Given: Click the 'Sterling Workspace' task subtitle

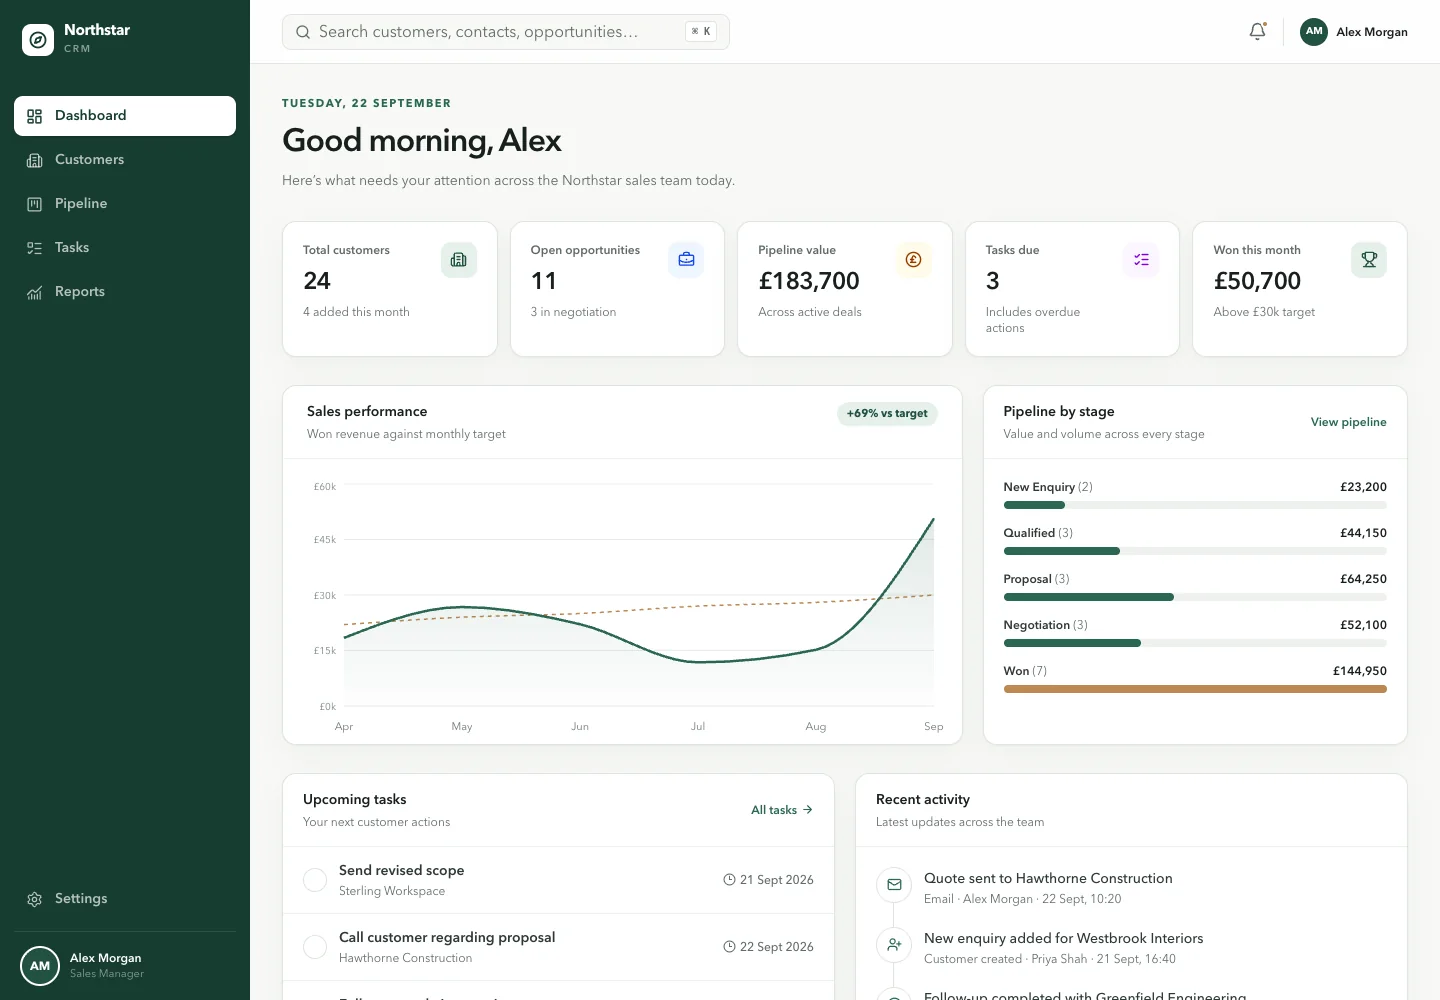Looking at the screenshot, I should point(392,891).
